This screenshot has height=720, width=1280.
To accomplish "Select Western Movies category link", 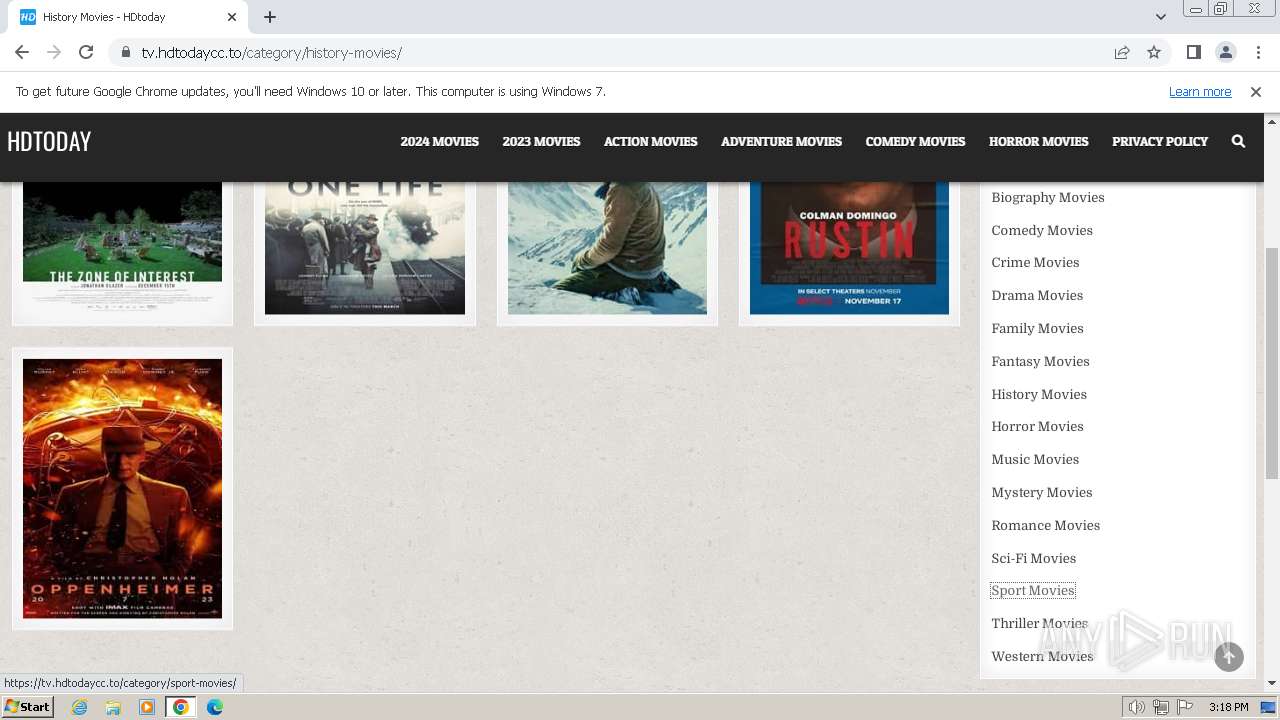I will click(x=1042, y=656).
